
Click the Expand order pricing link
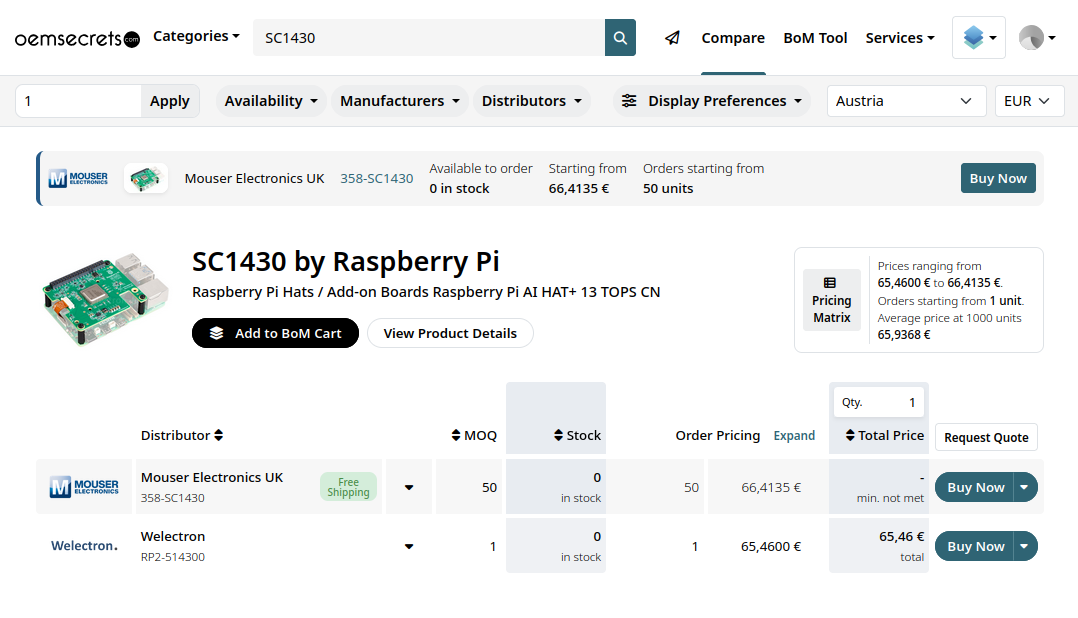coord(794,435)
